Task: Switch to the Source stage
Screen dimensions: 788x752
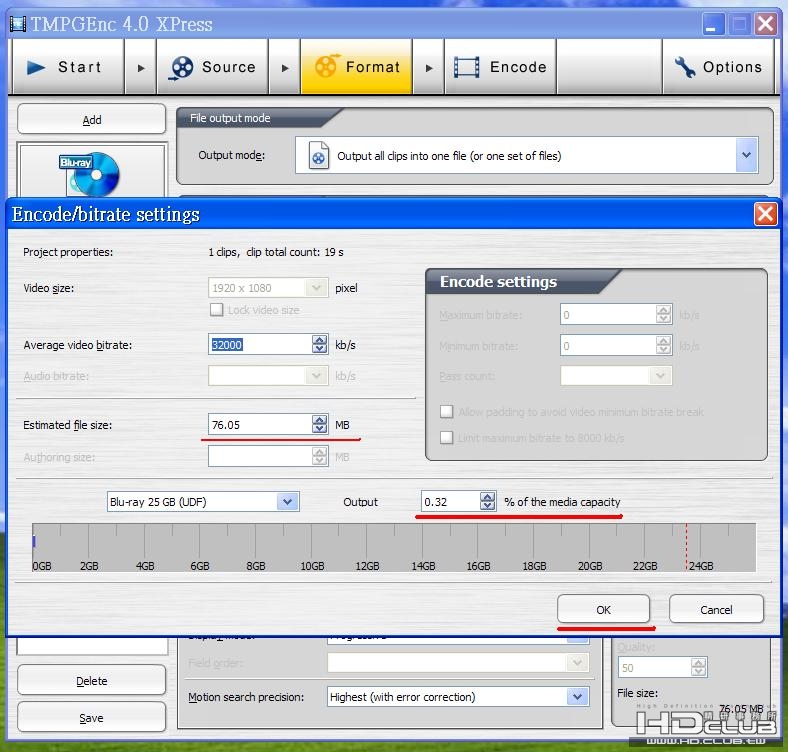Action: point(212,67)
